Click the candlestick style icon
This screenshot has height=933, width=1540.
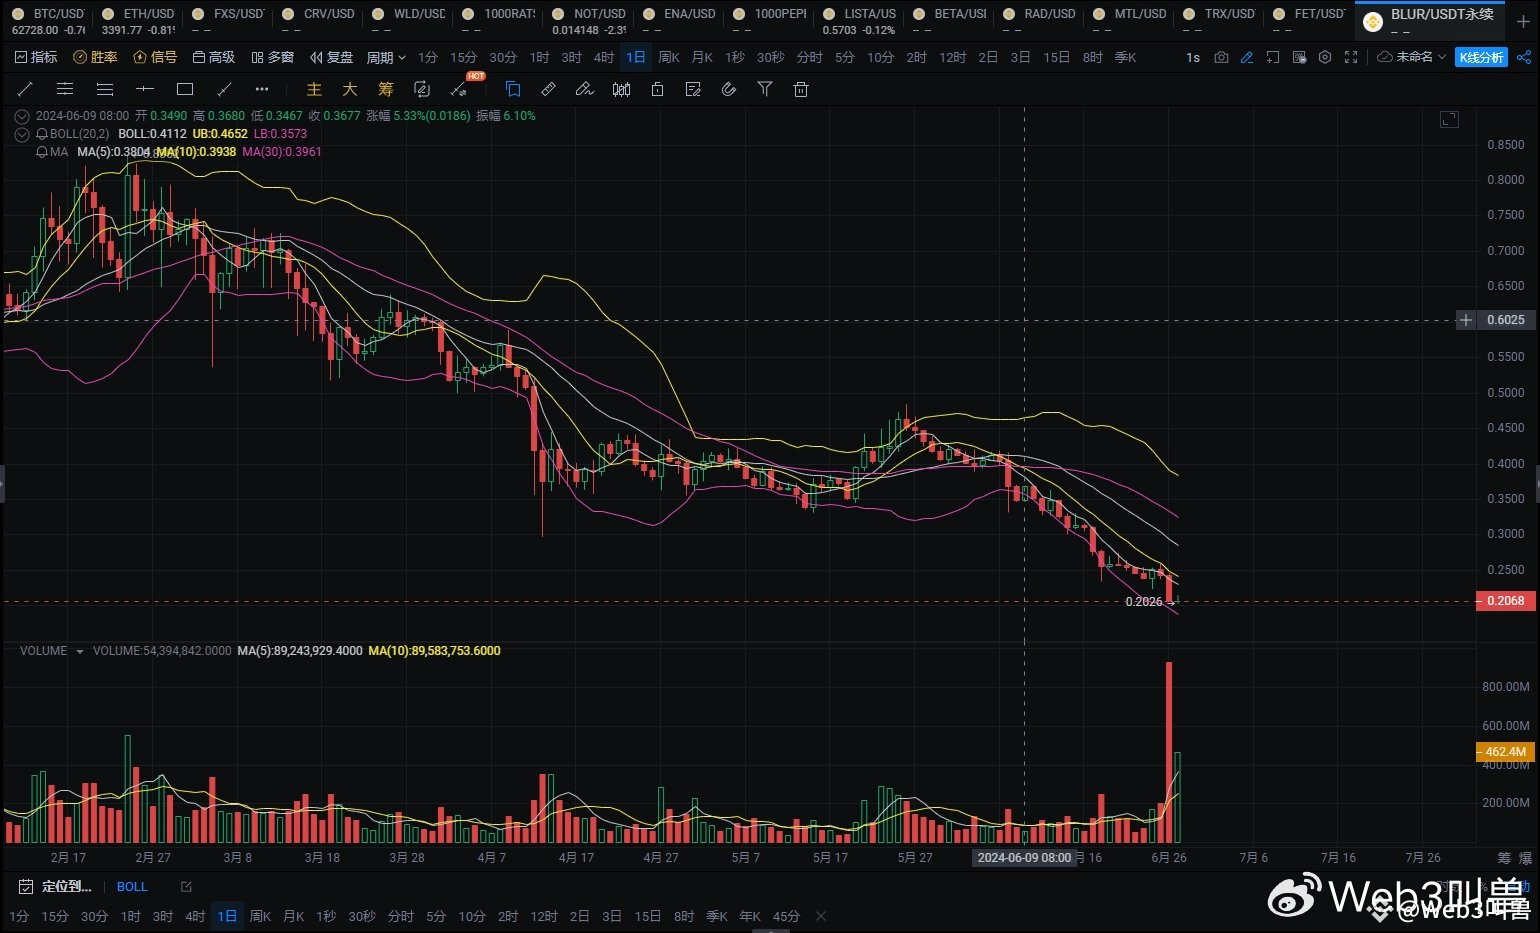click(621, 89)
